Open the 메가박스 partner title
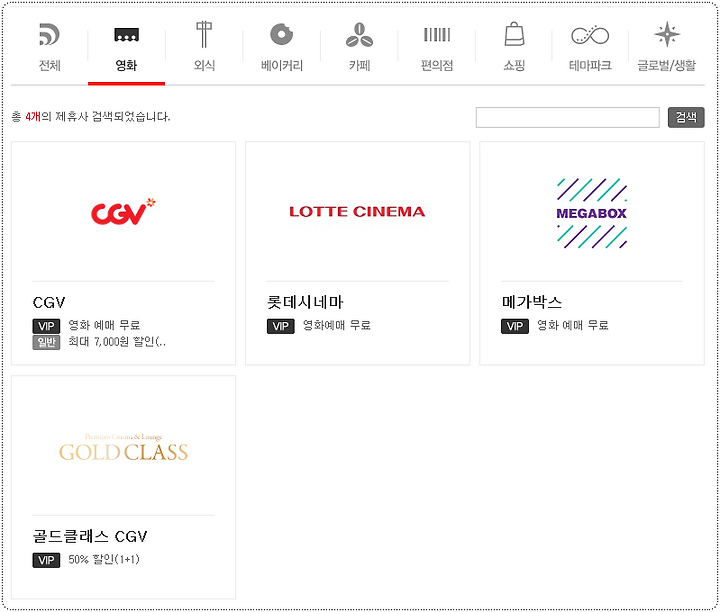Screen dimensions: 720x612 (532, 302)
